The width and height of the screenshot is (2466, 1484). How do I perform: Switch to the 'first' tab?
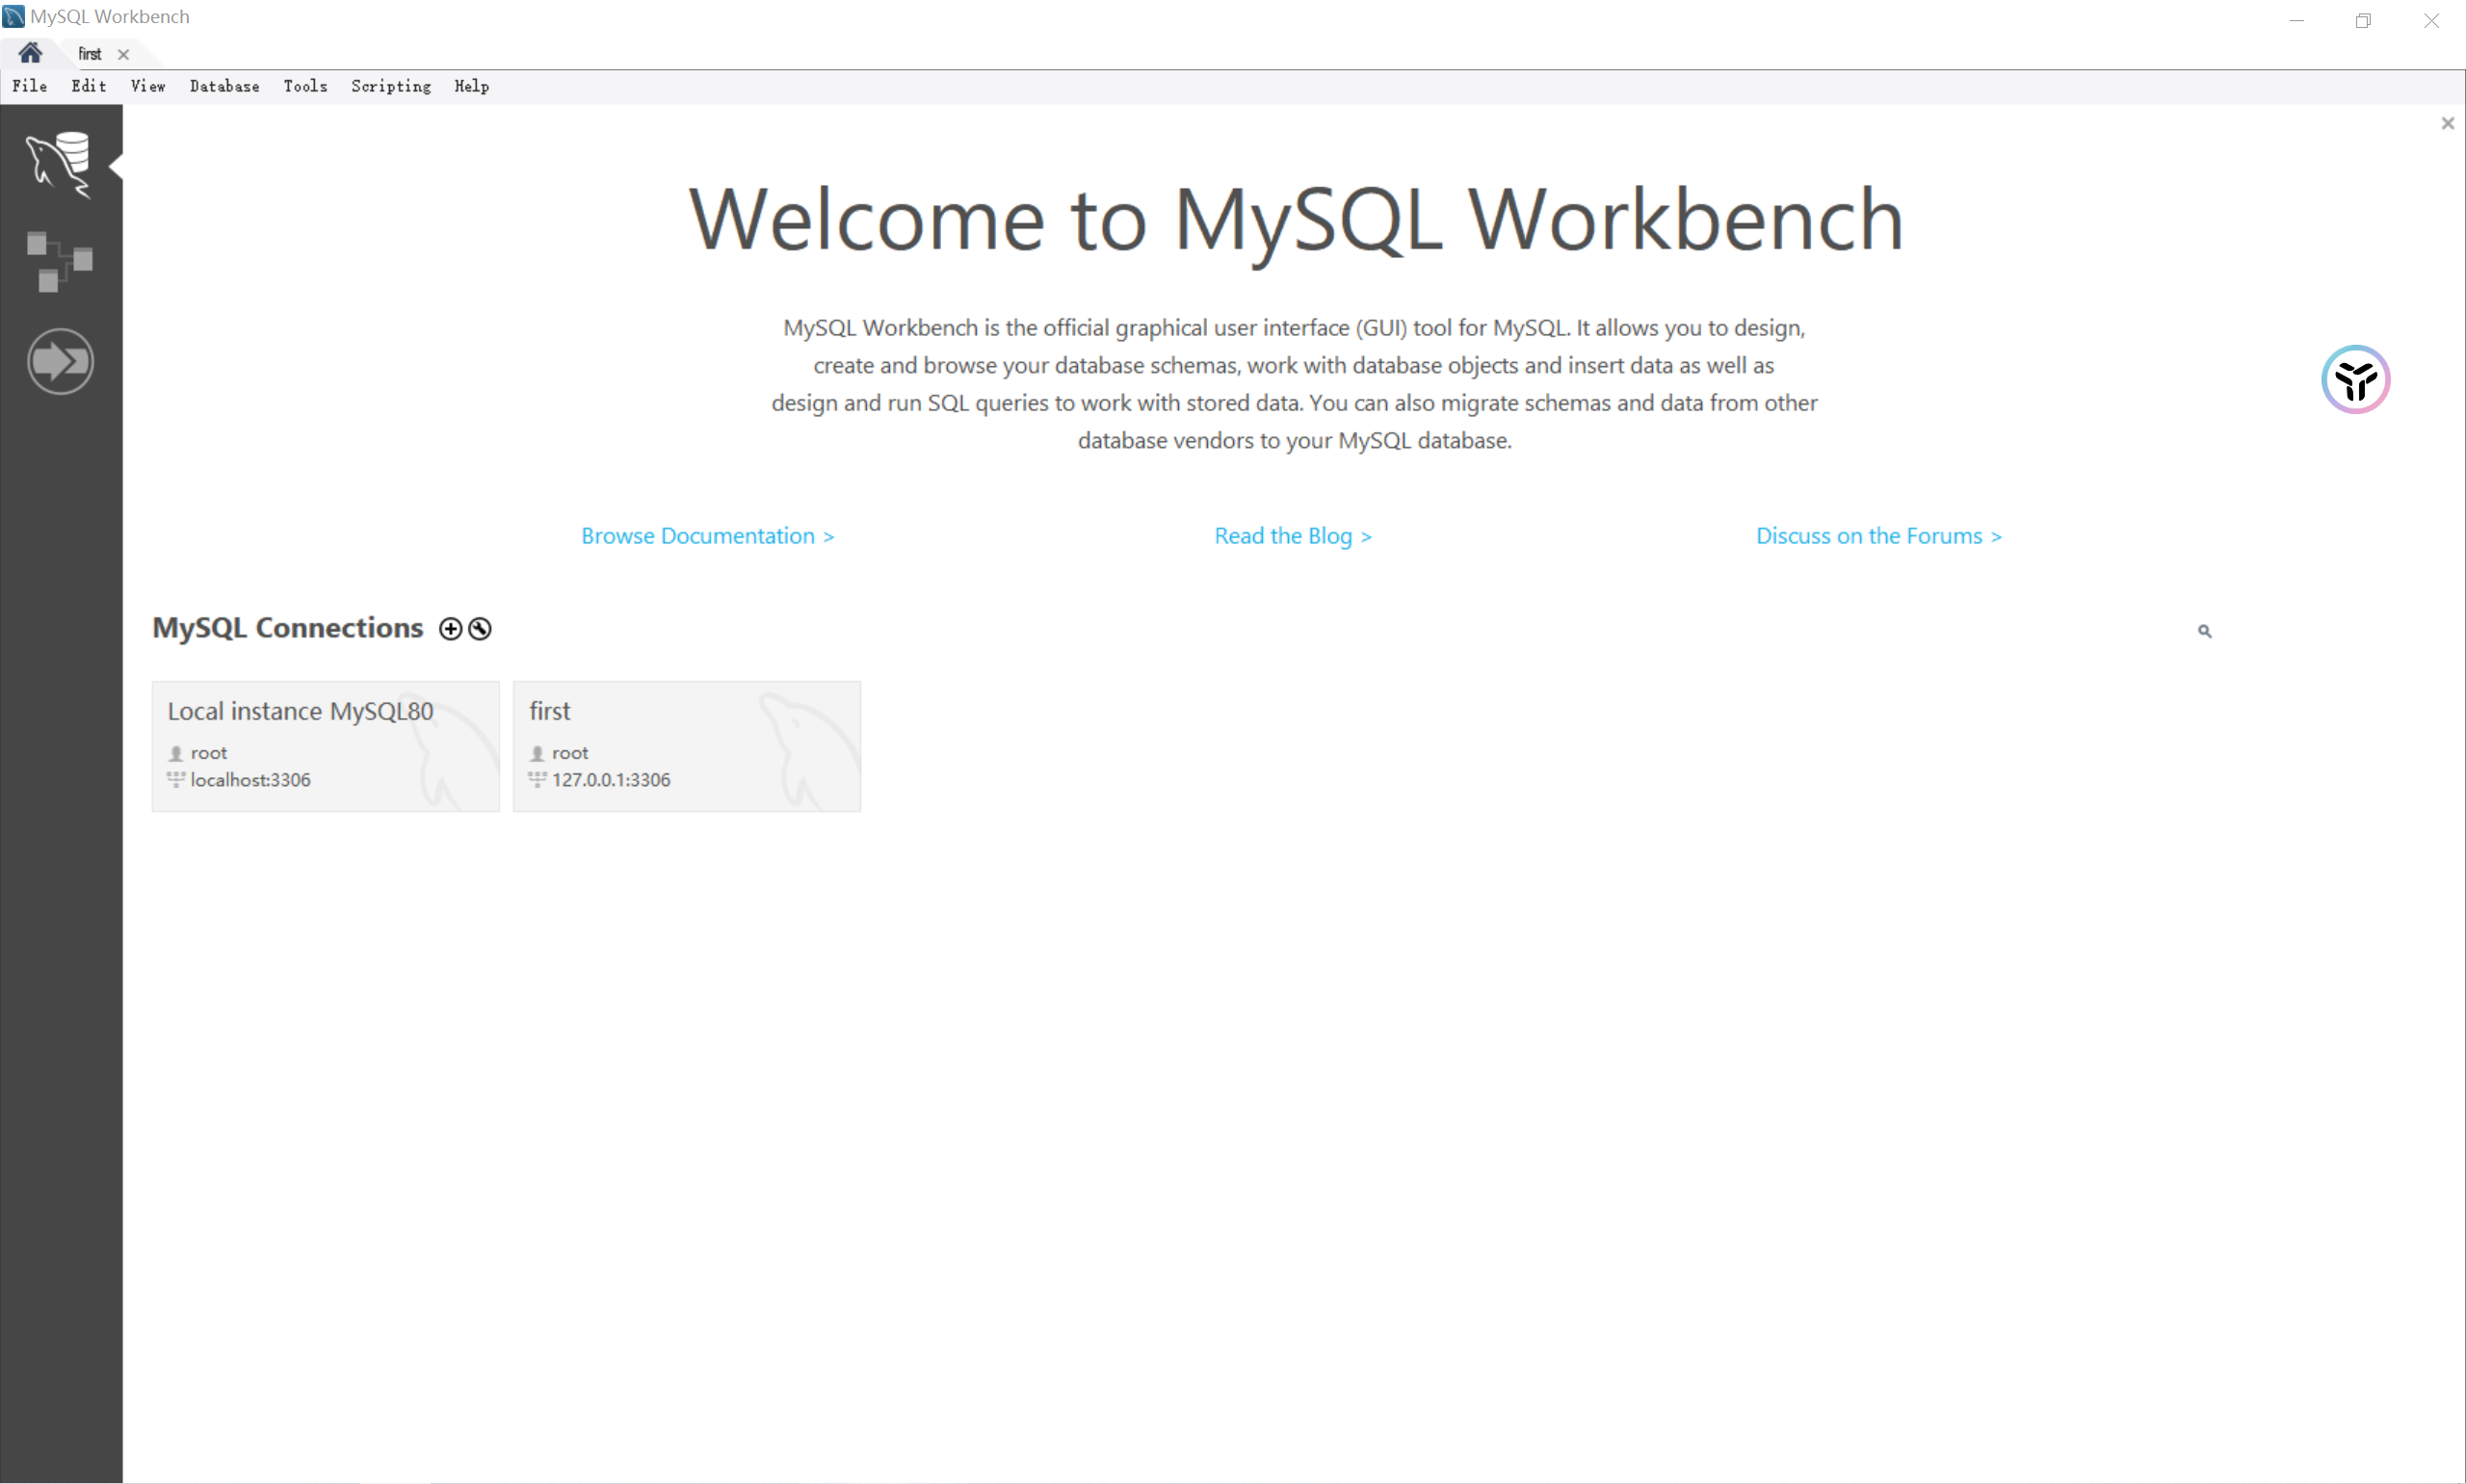click(90, 54)
